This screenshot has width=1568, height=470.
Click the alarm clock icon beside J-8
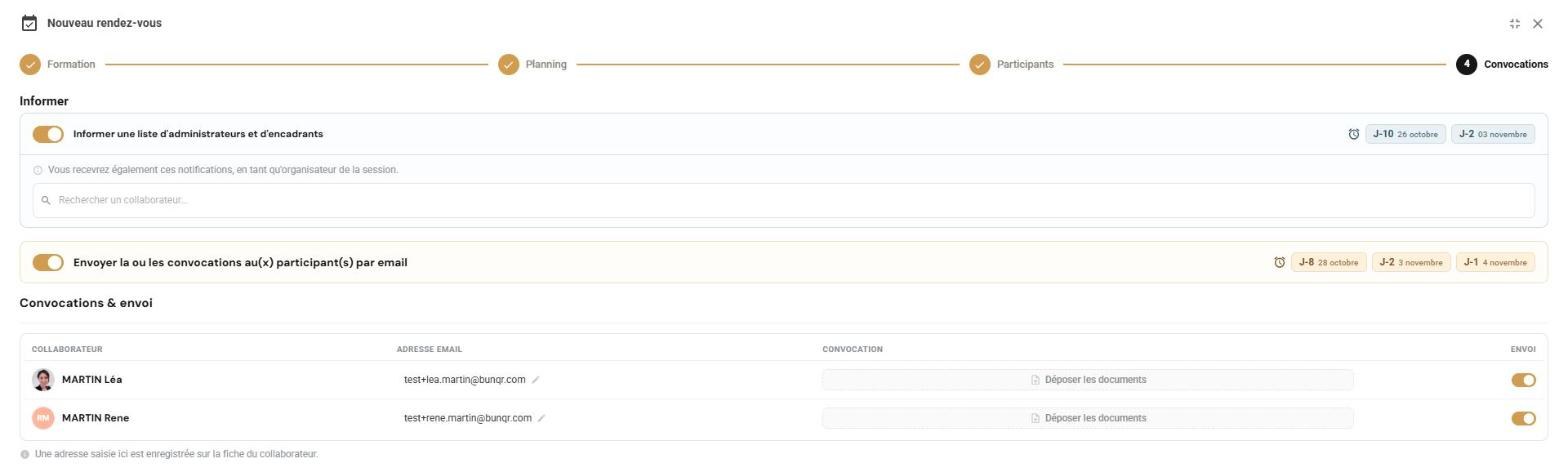coord(1279,262)
